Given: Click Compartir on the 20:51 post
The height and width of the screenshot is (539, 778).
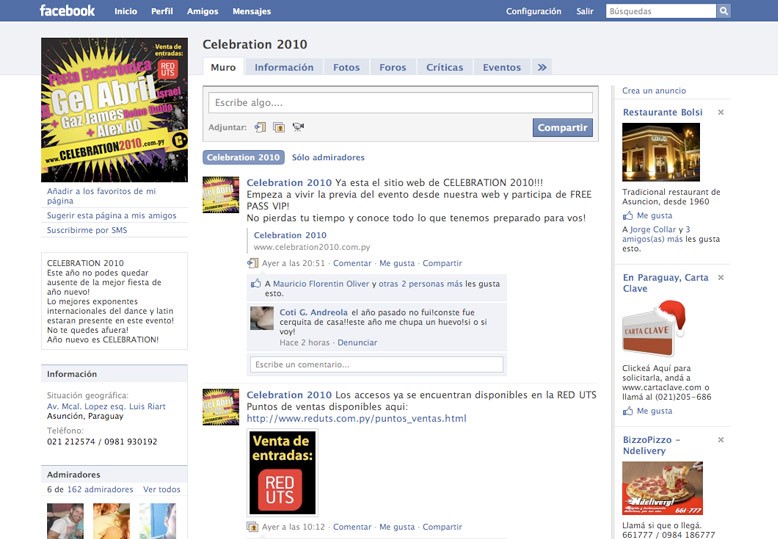Looking at the screenshot, I should [442, 263].
